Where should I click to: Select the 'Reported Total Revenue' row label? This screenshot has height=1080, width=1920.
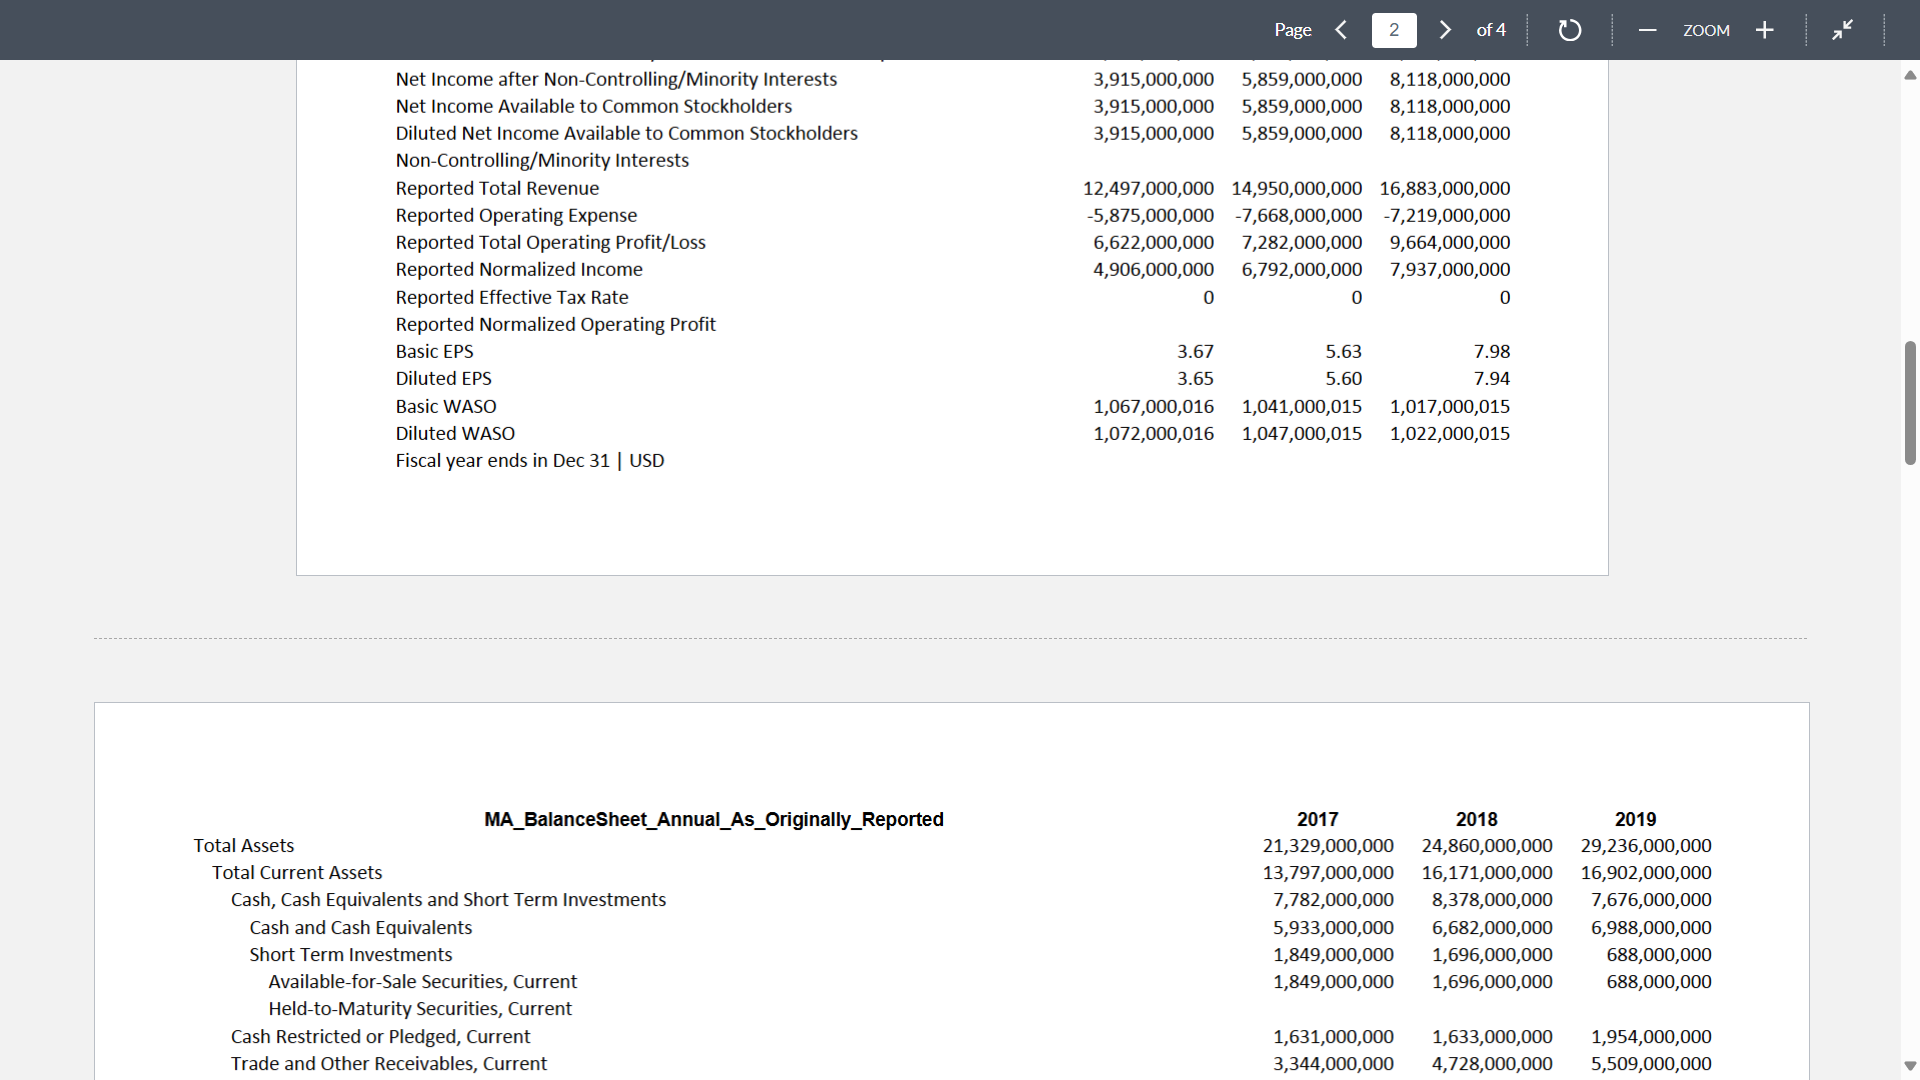(x=497, y=188)
